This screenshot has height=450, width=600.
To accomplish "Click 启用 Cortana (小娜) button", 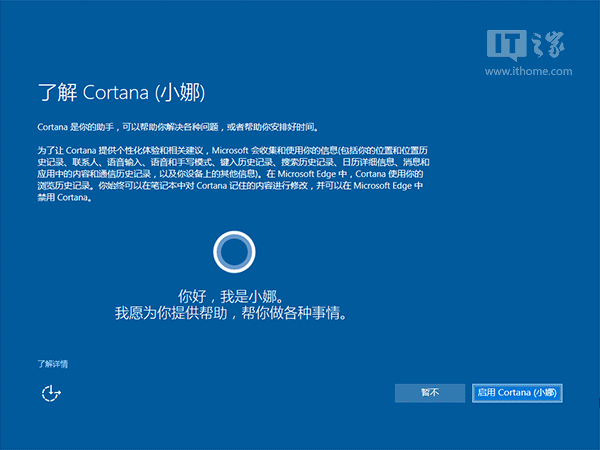I will click(517, 393).
